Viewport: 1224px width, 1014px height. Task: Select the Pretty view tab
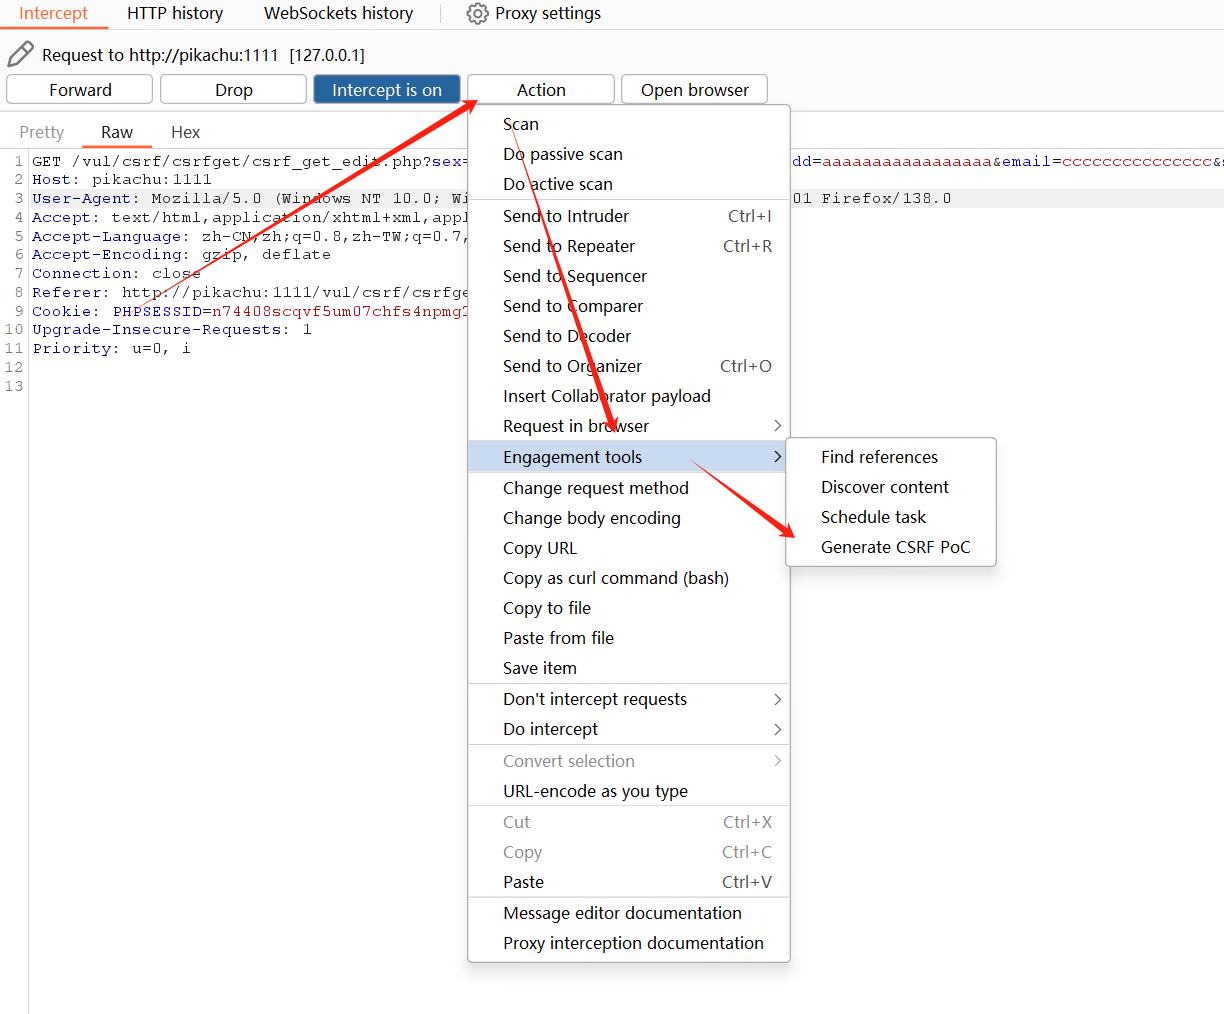pos(42,132)
